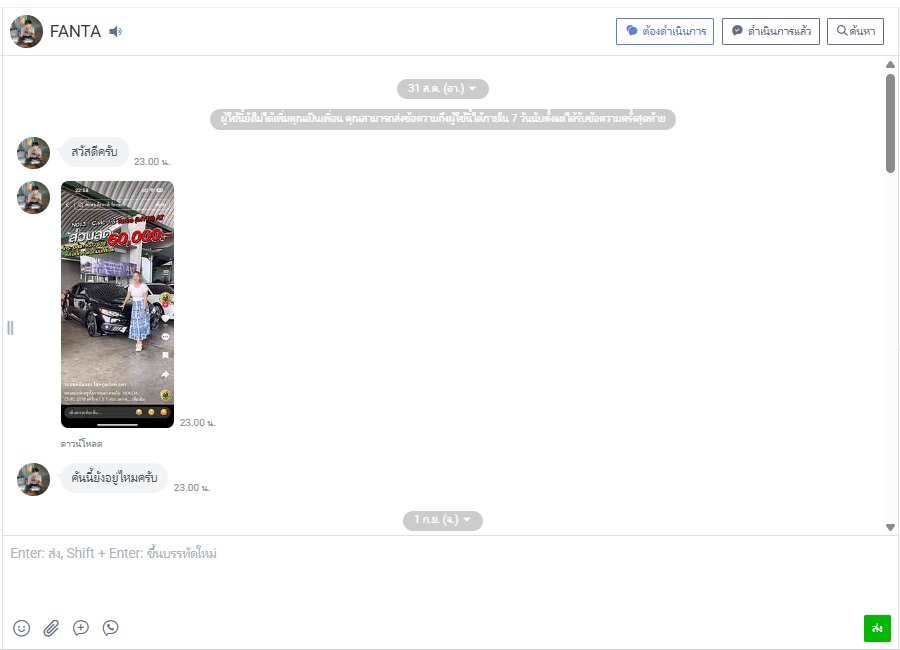Click the ดำเนินการแล้ว button

770,31
